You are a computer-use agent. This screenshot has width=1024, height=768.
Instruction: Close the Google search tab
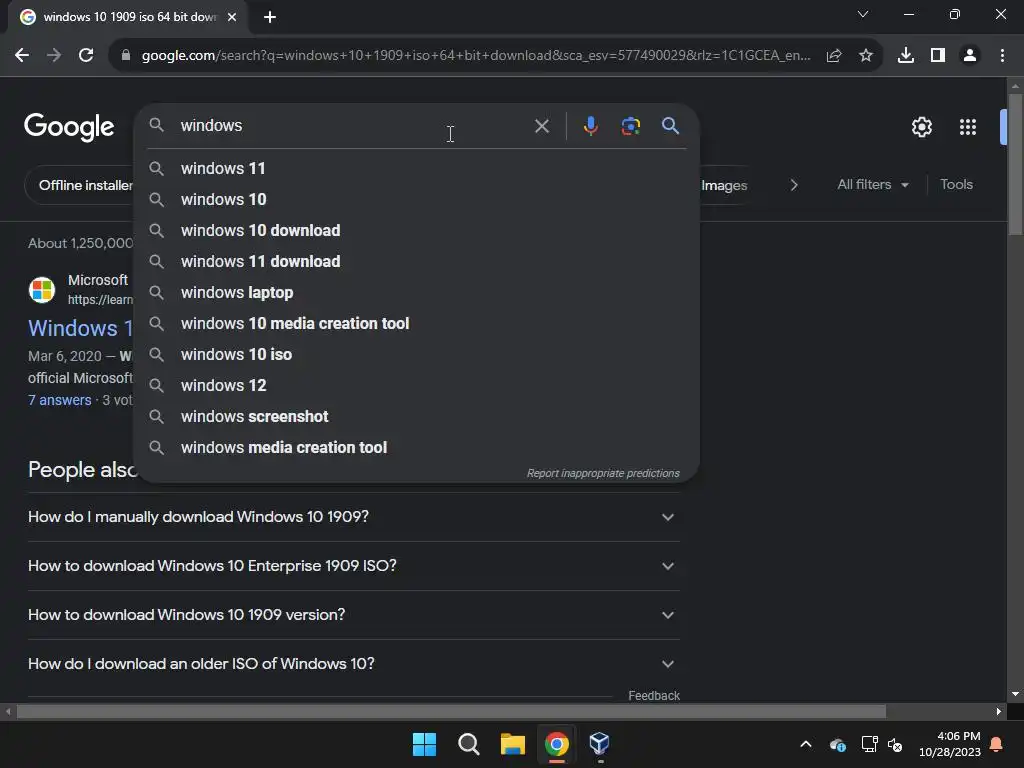click(232, 17)
